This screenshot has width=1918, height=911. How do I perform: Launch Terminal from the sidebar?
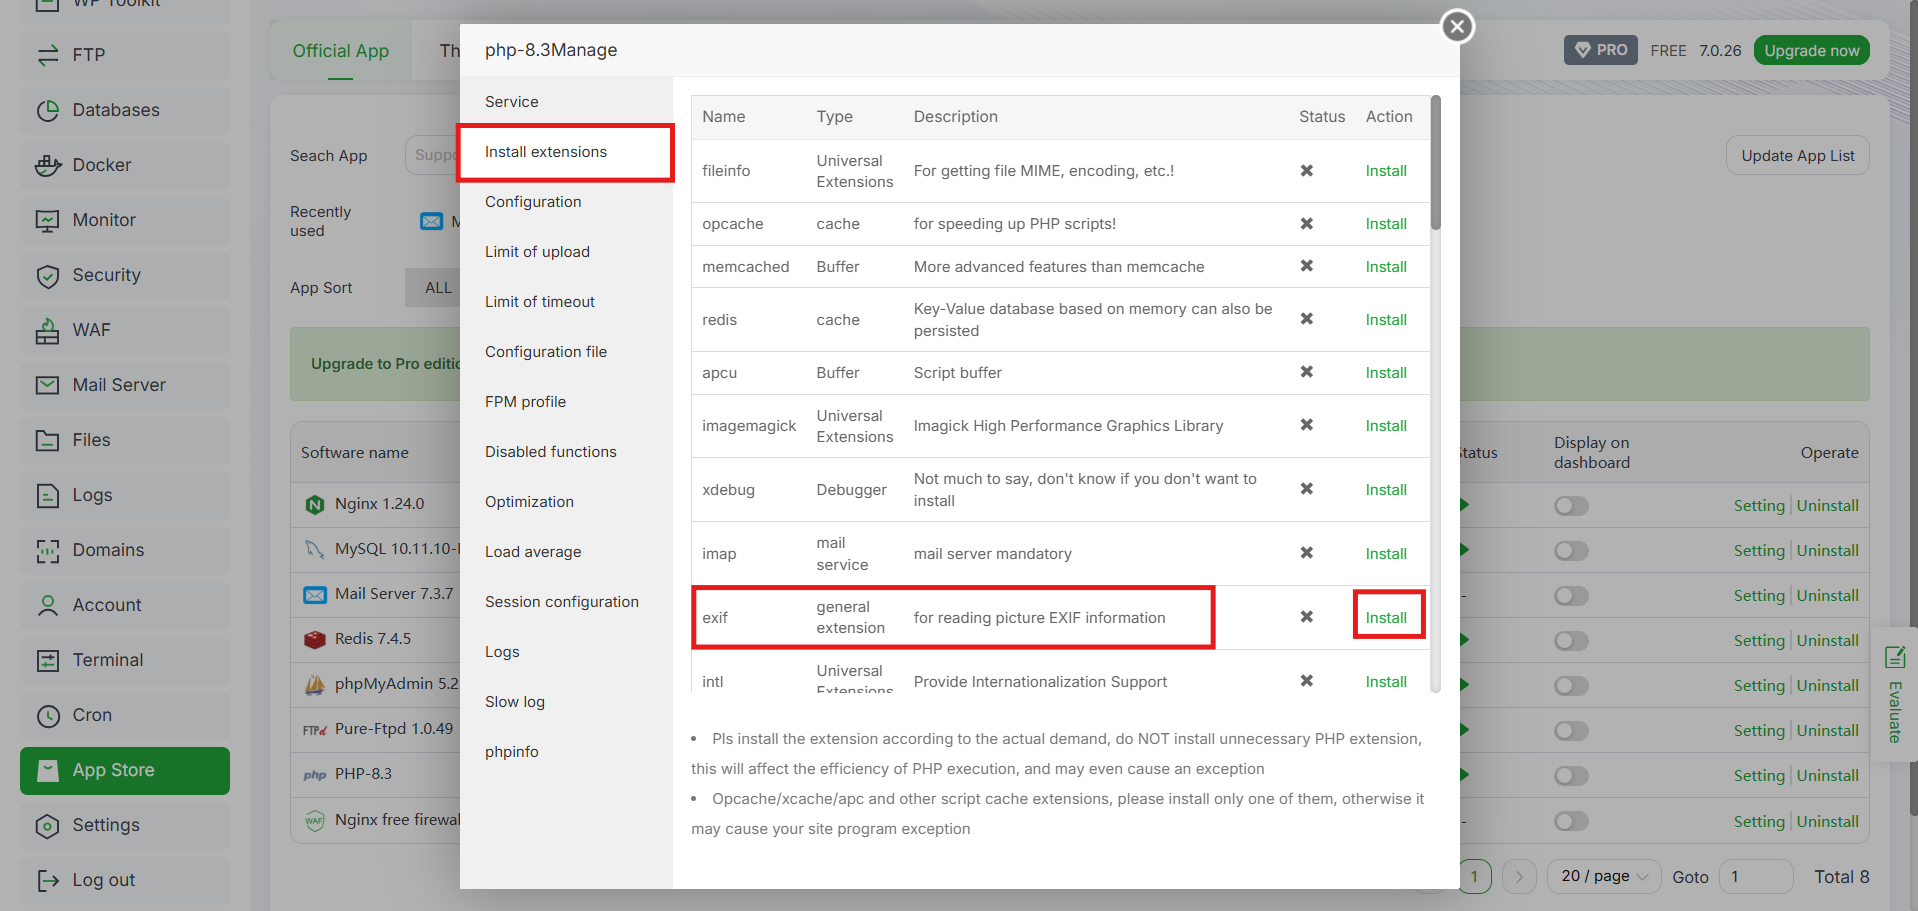125,660
